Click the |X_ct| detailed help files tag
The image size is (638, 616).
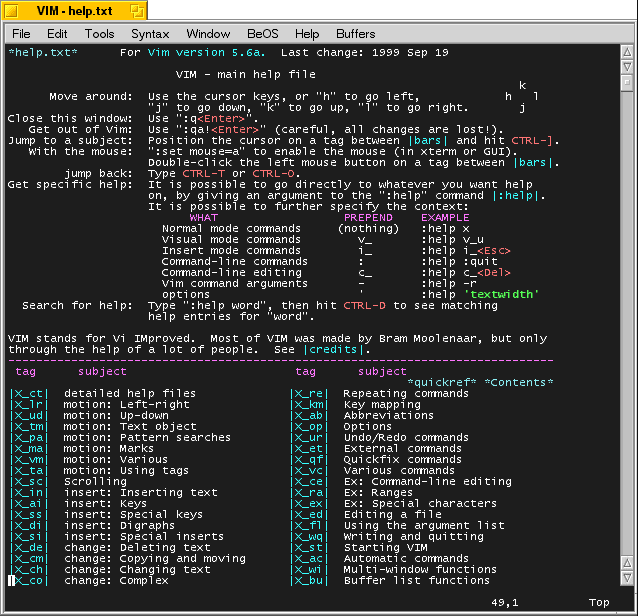[29, 393]
